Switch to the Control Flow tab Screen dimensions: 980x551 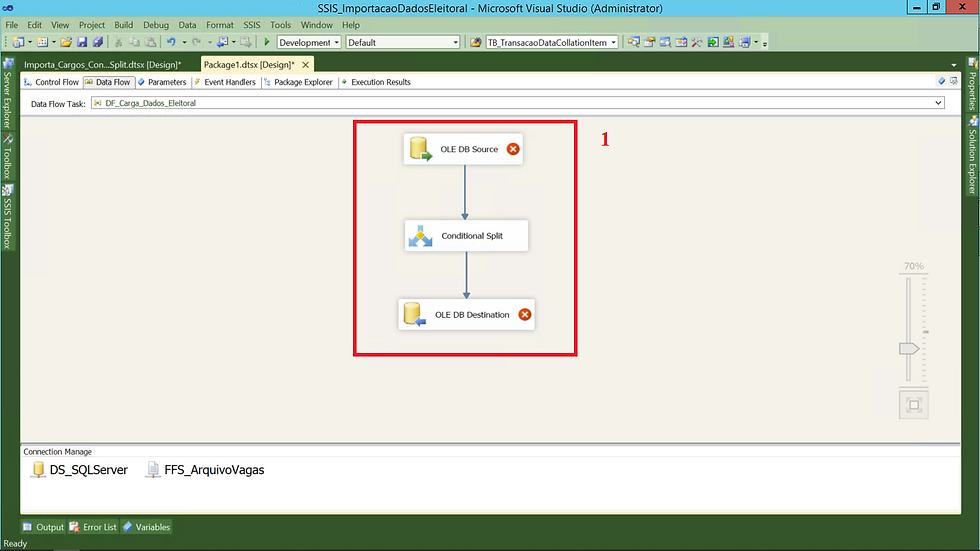(x=51, y=82)
